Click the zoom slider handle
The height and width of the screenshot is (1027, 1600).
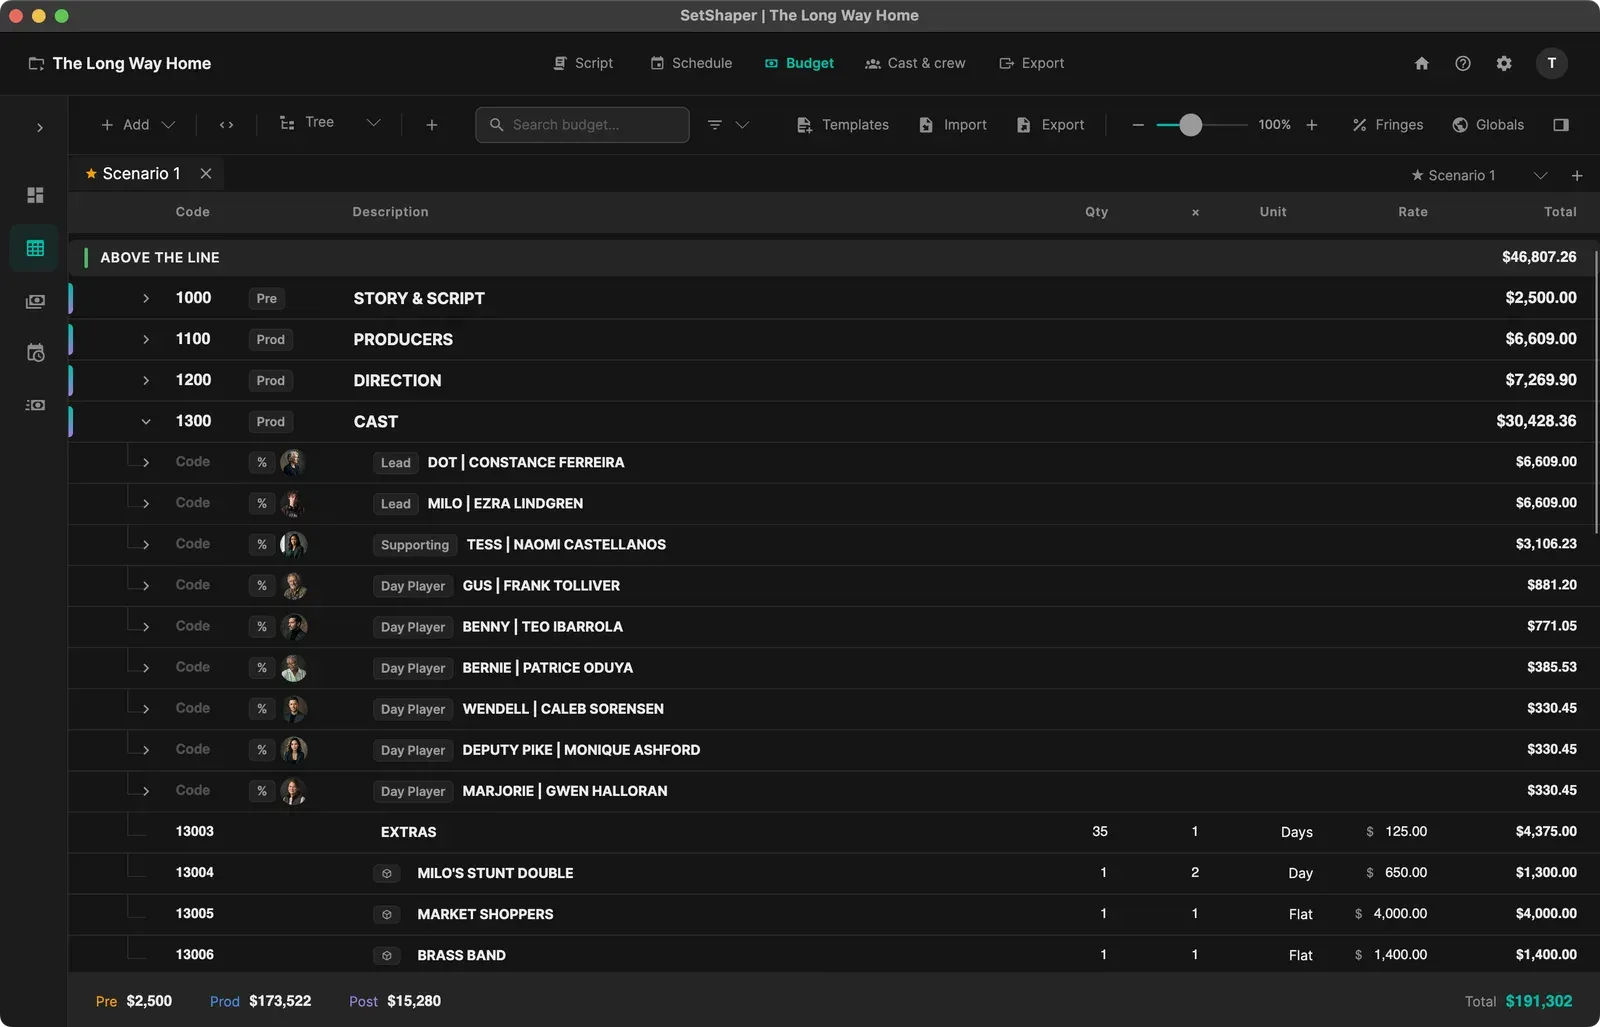pyautogui.click(x=1190, y=125)
